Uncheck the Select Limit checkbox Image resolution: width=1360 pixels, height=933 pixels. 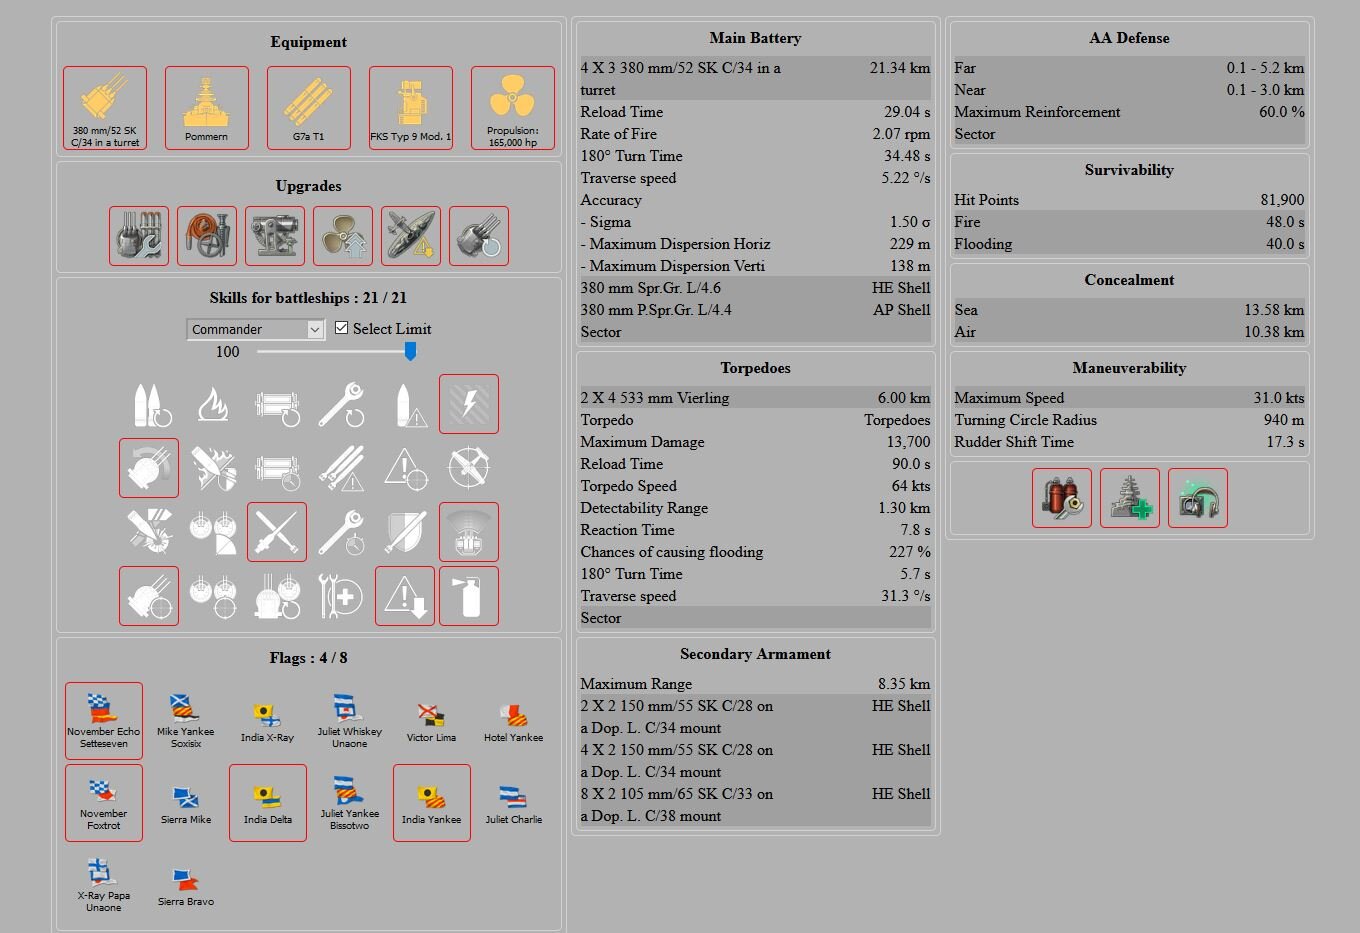pyautogui.click(x=341, y=328)
